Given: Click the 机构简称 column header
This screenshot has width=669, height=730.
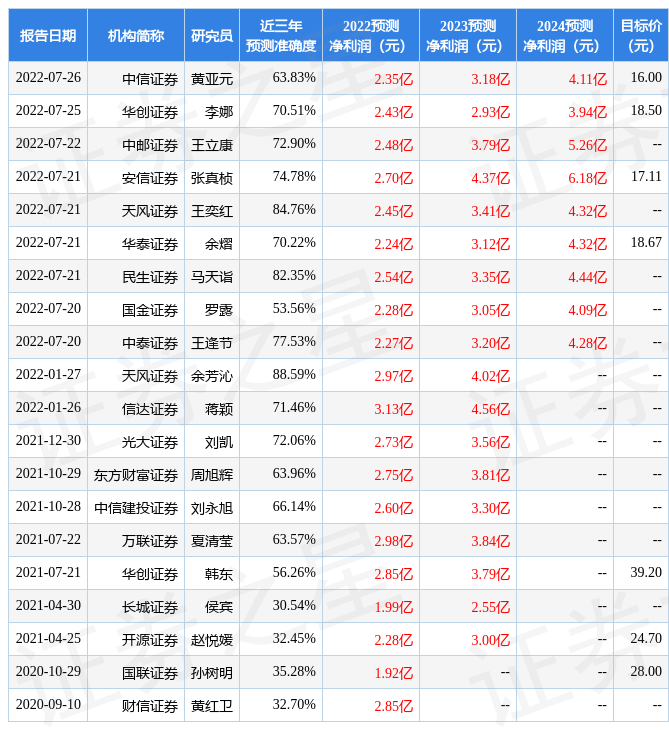Looking at the screenshot, I should pos(135,35).
